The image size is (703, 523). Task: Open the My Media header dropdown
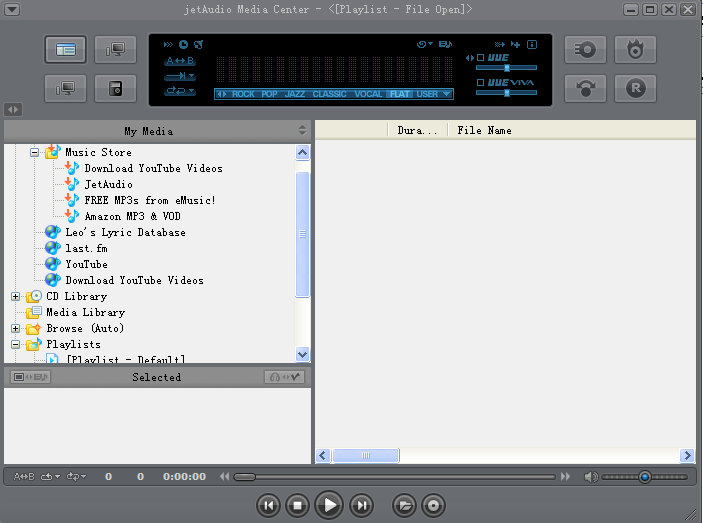pyautogui.click(x=302, y=131)
